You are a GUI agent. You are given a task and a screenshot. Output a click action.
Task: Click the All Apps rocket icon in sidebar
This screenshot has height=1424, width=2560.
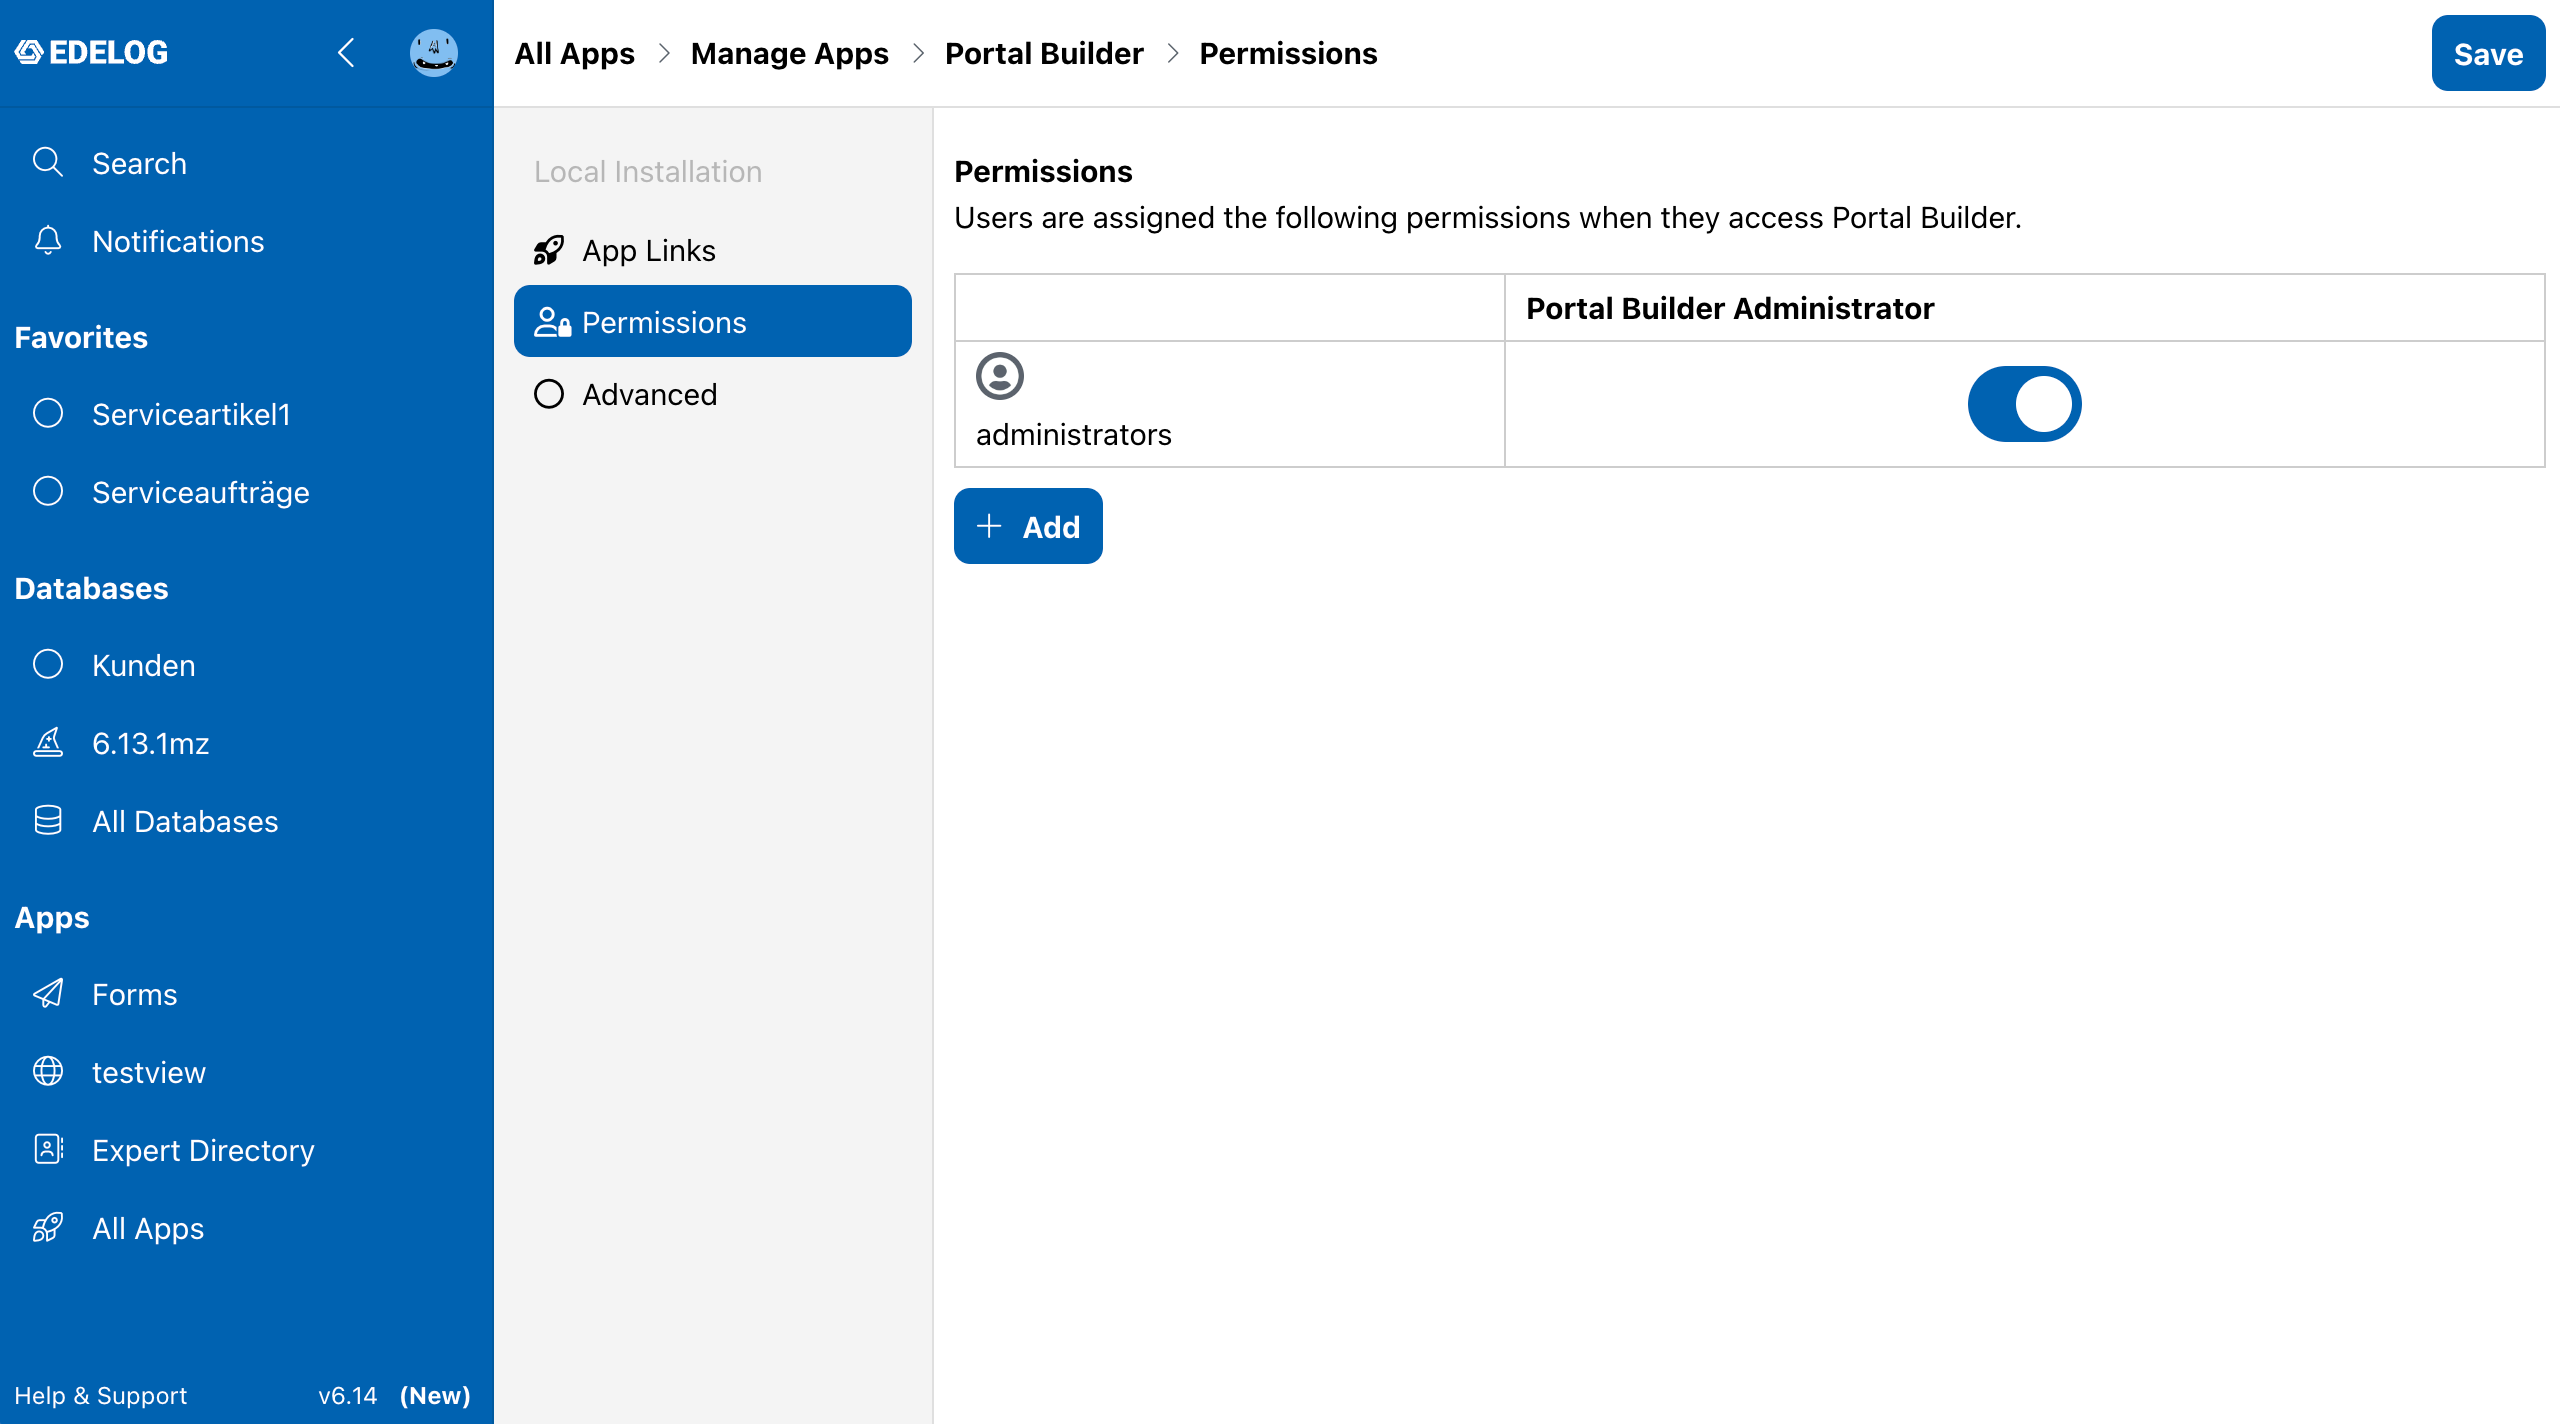point(48,1227)
